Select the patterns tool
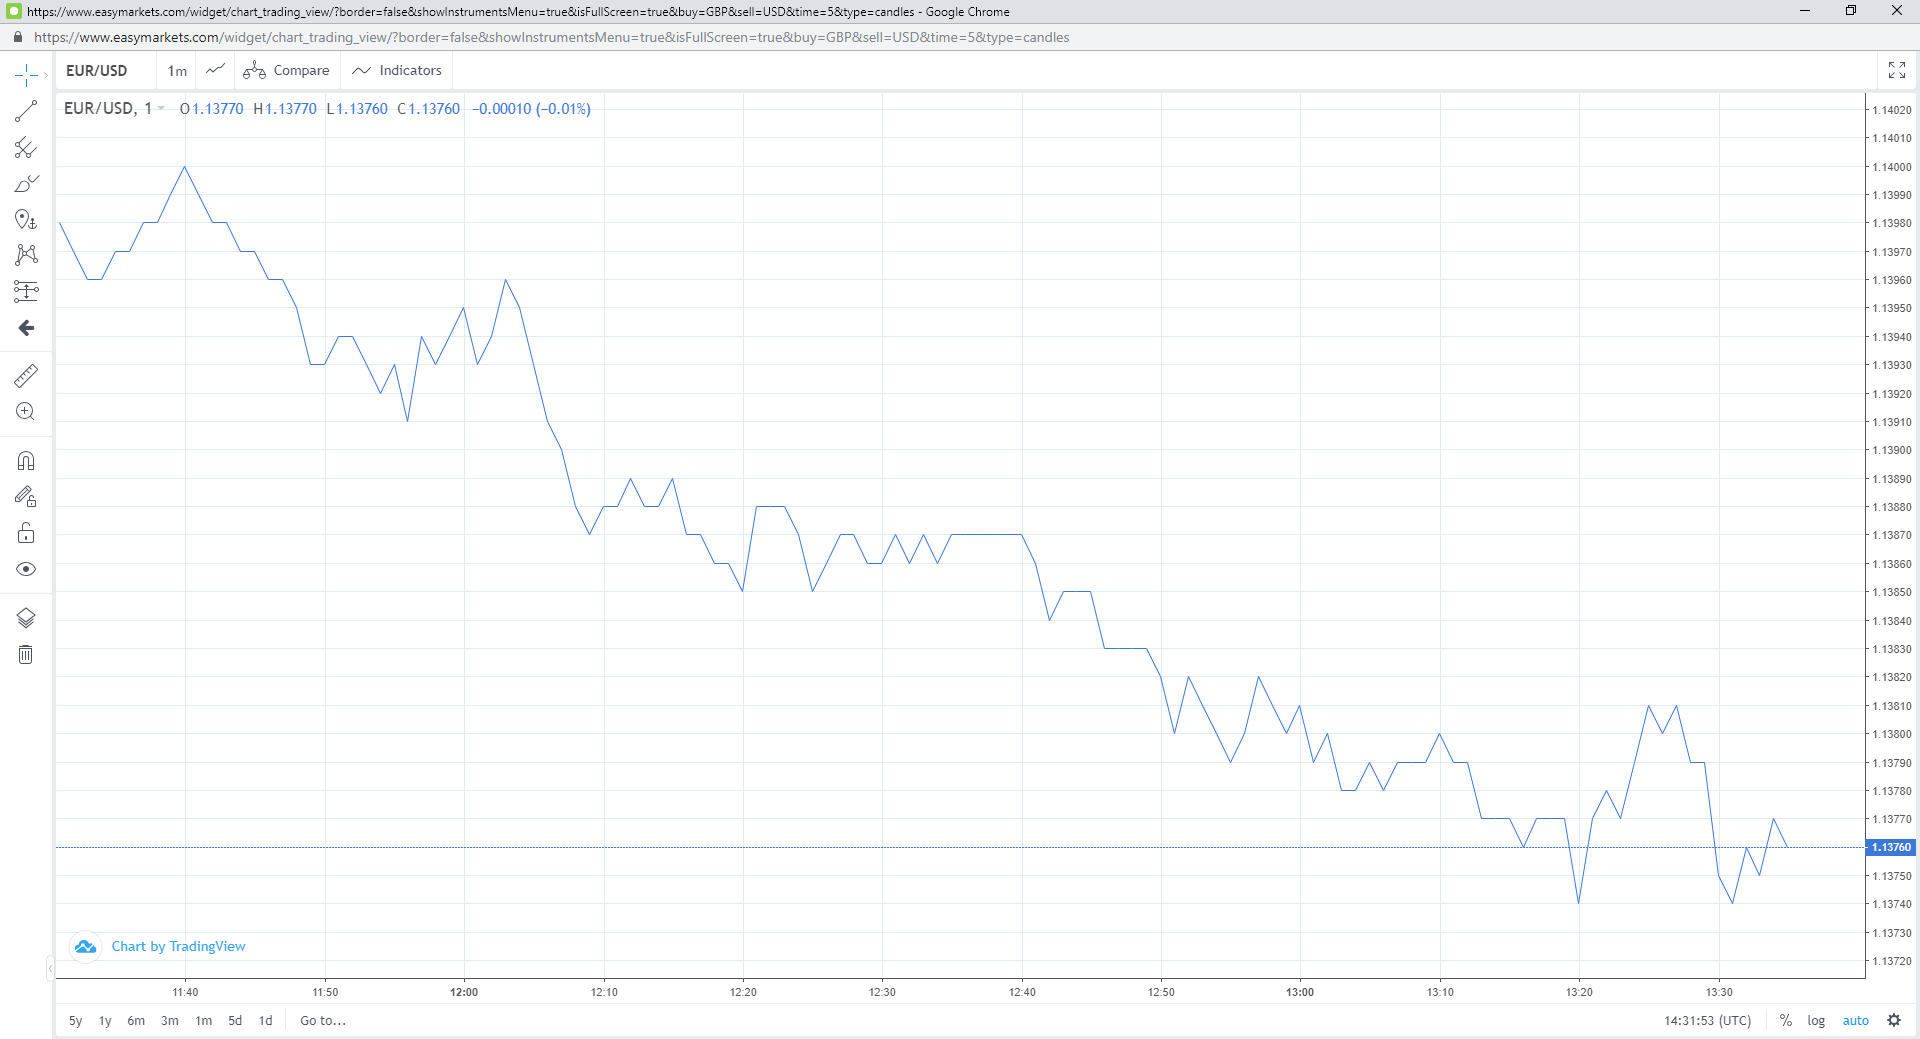Image resolution: width=1920 pixels, height=1039 pixels. click(x=26, y=255)
